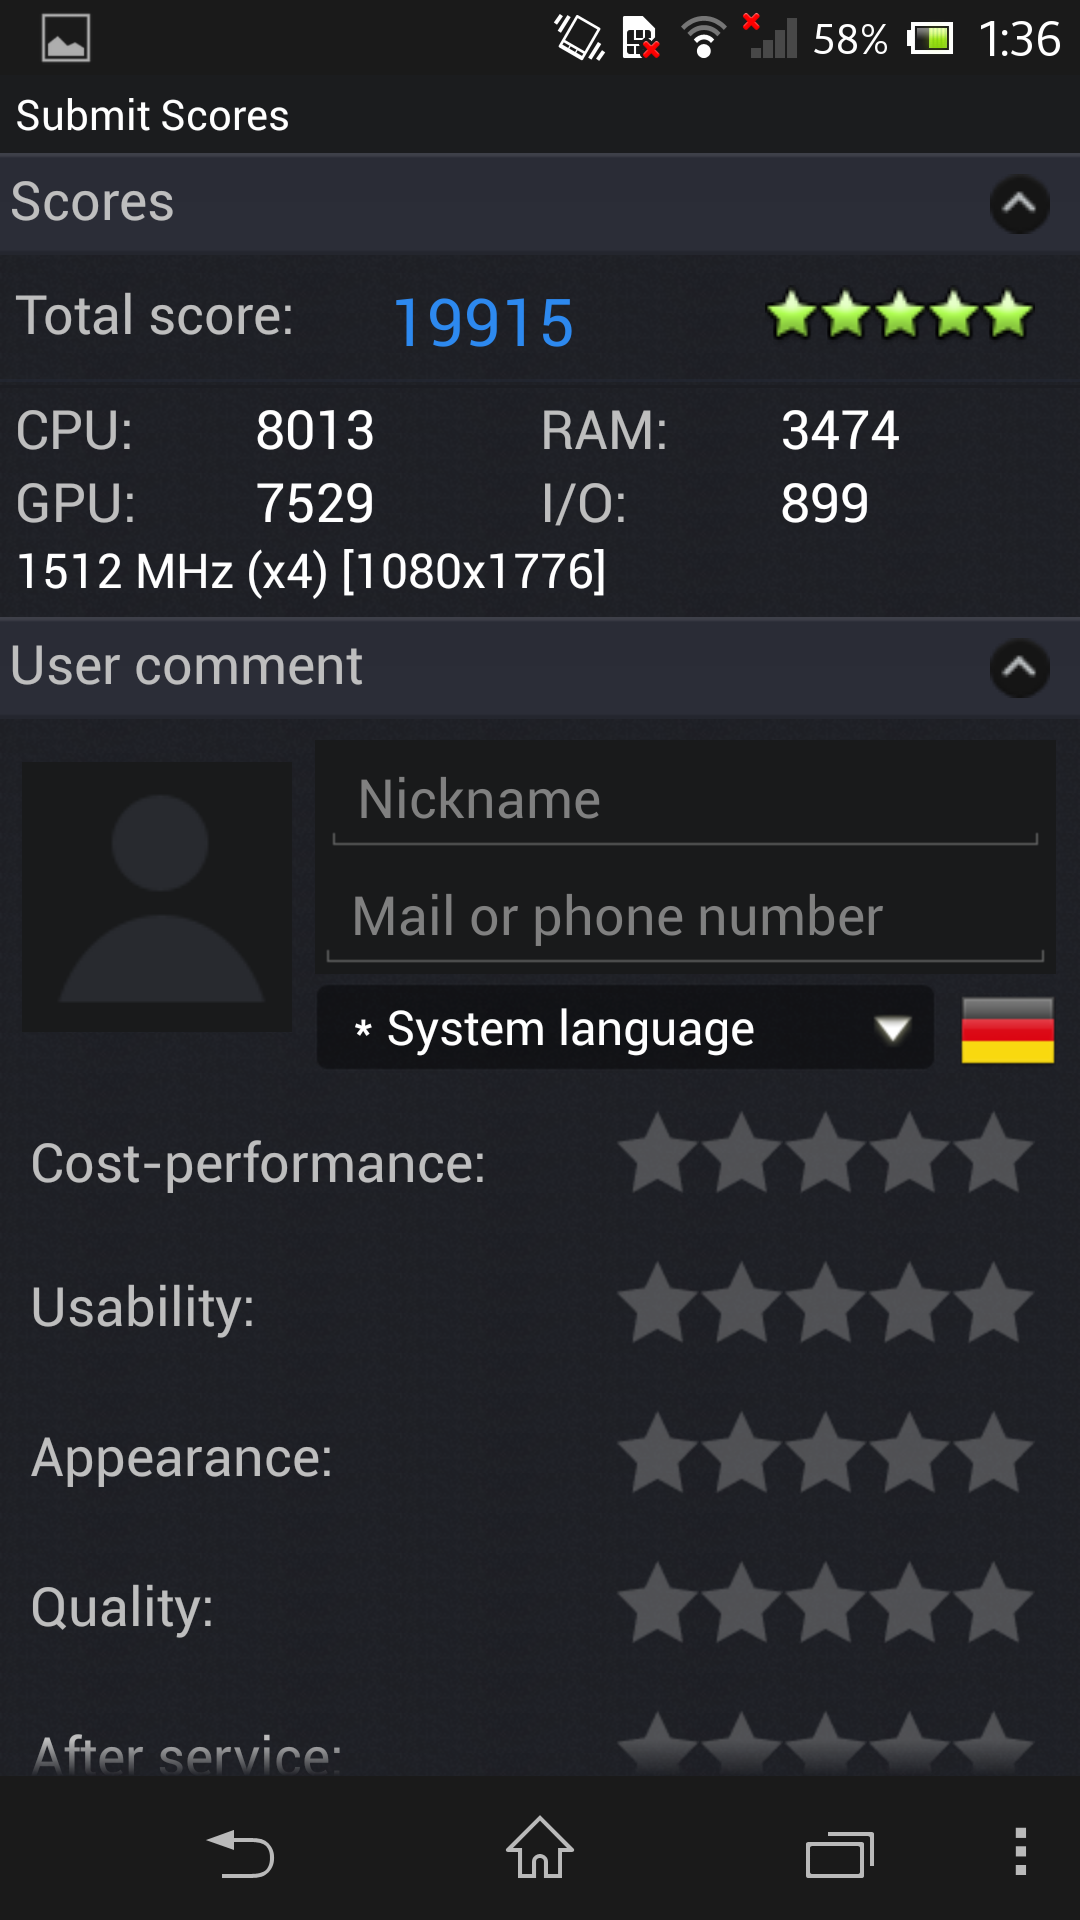Collapse the User comment section
This screenshot has height=1920, width=1080.
(1019, 667)
